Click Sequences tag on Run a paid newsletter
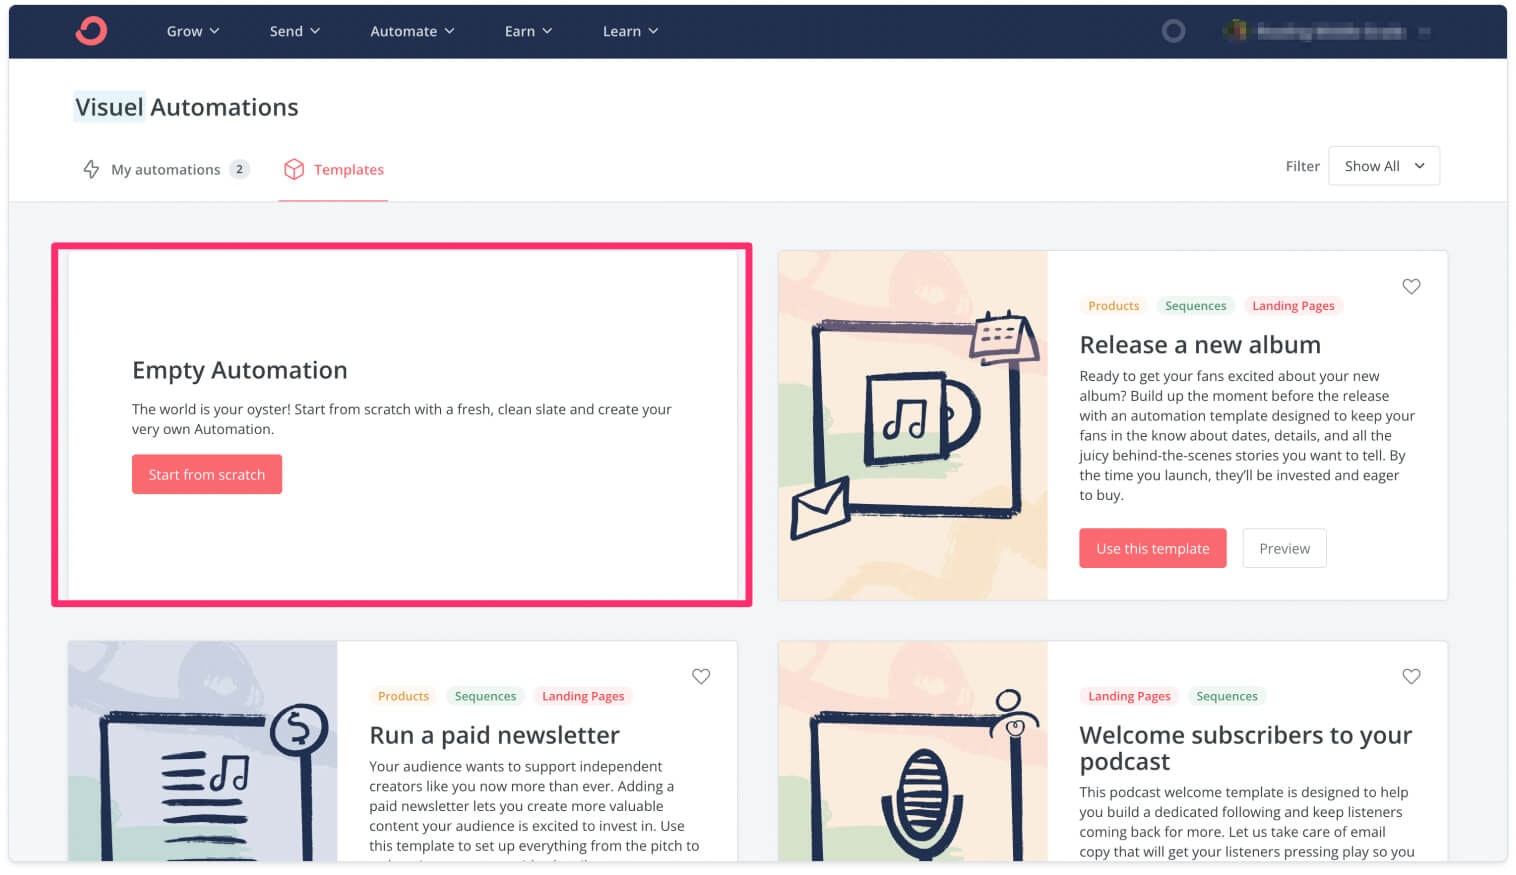This screenshot has height=875, width=1516. (485, 696)
